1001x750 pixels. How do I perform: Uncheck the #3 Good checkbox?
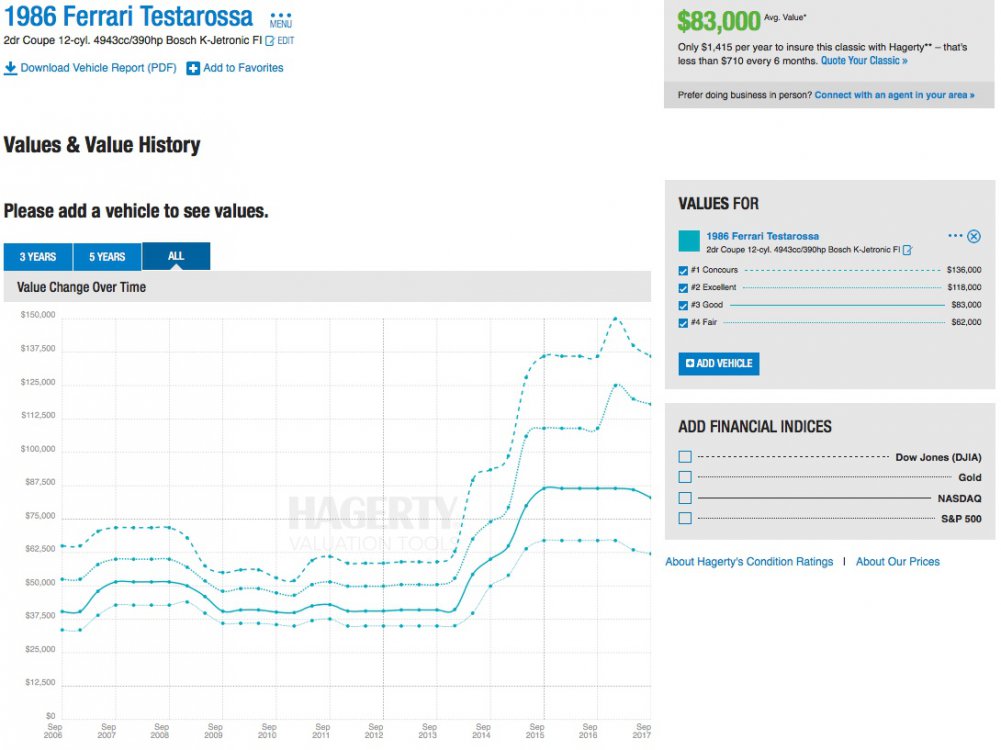(x=683, y=305)
